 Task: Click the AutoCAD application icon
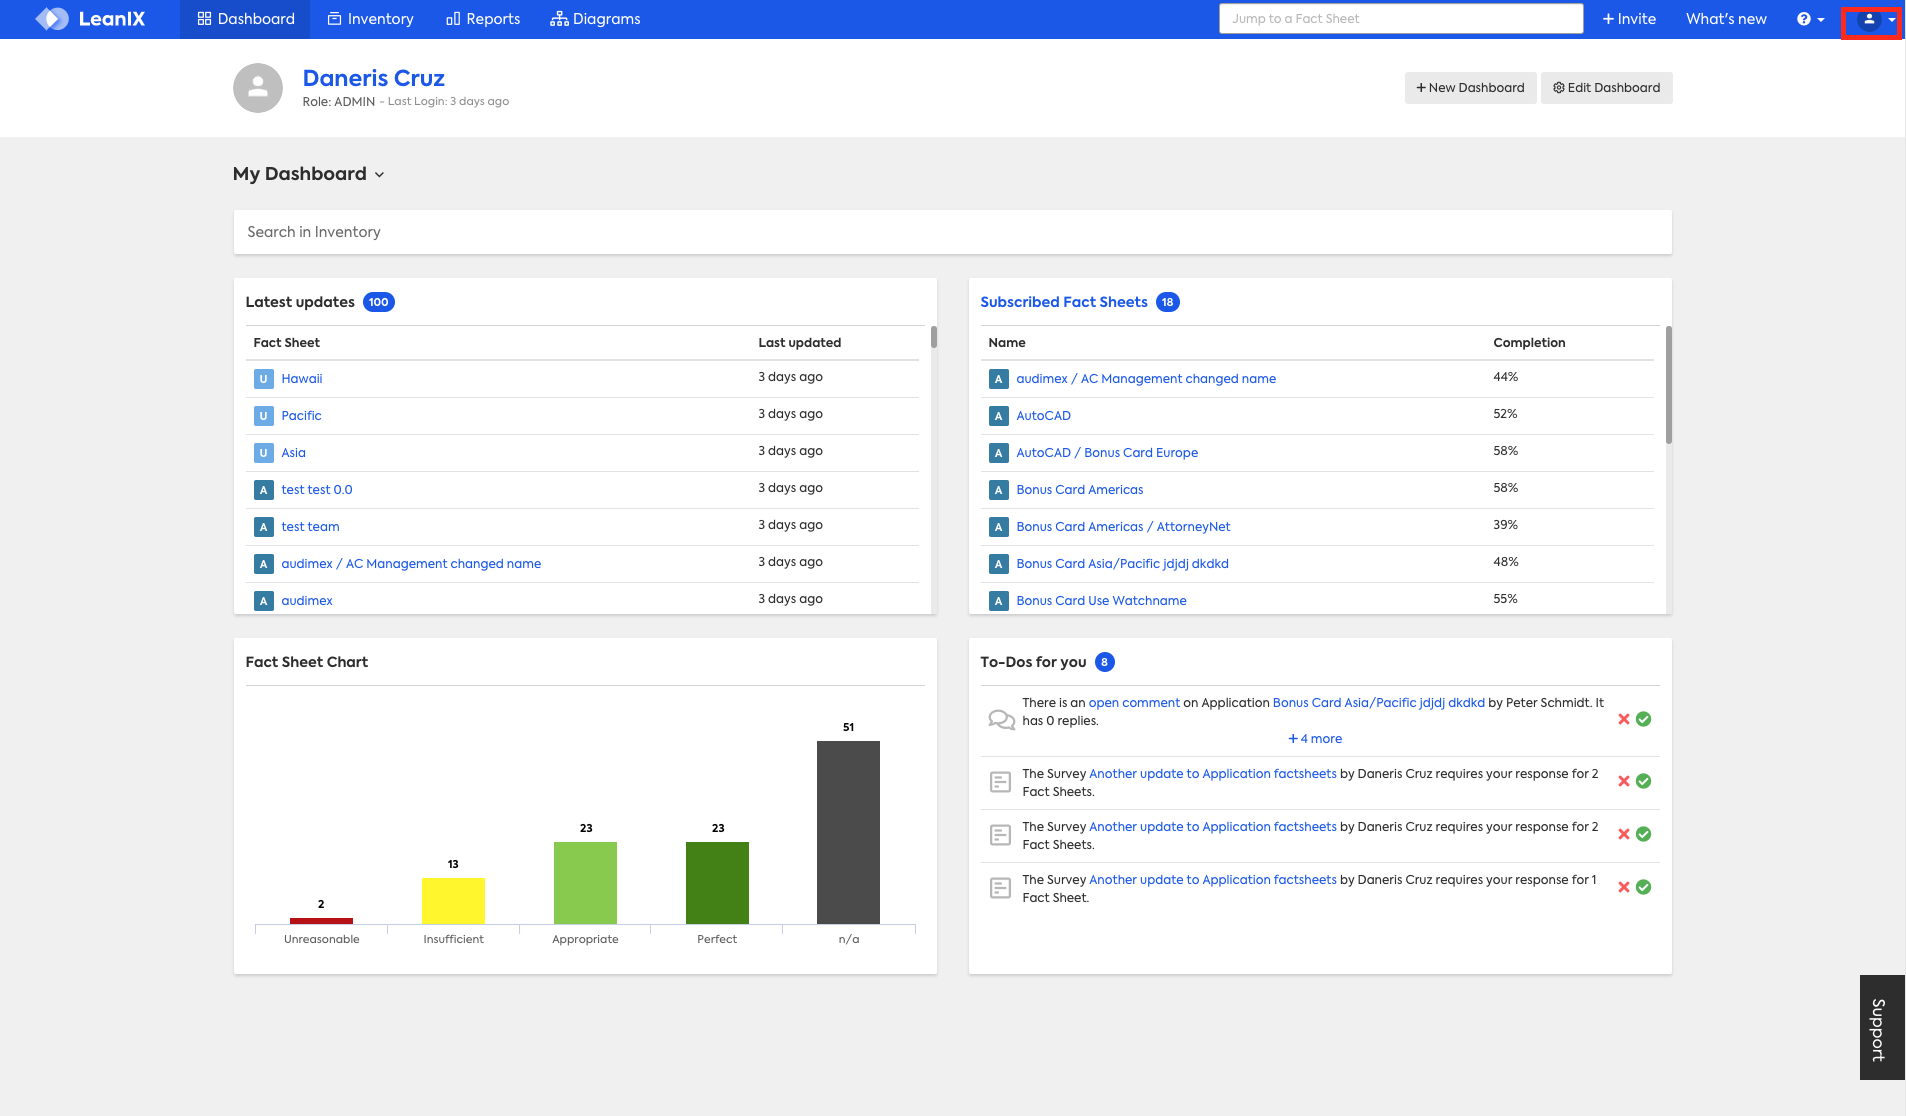point(998,416)
